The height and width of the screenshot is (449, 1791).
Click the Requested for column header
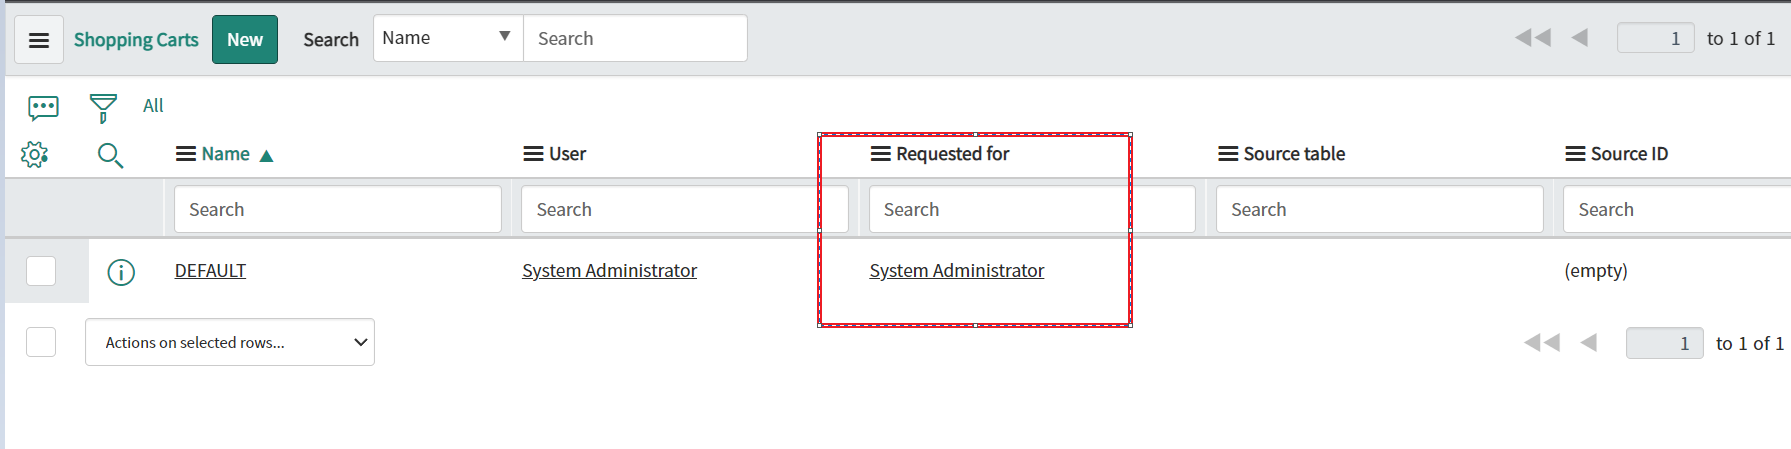coord(952,154)
